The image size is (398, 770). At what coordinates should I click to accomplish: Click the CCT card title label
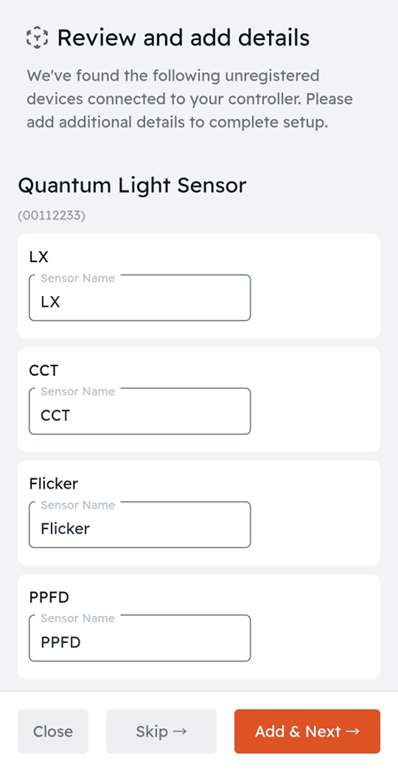(x=44, y=370)
